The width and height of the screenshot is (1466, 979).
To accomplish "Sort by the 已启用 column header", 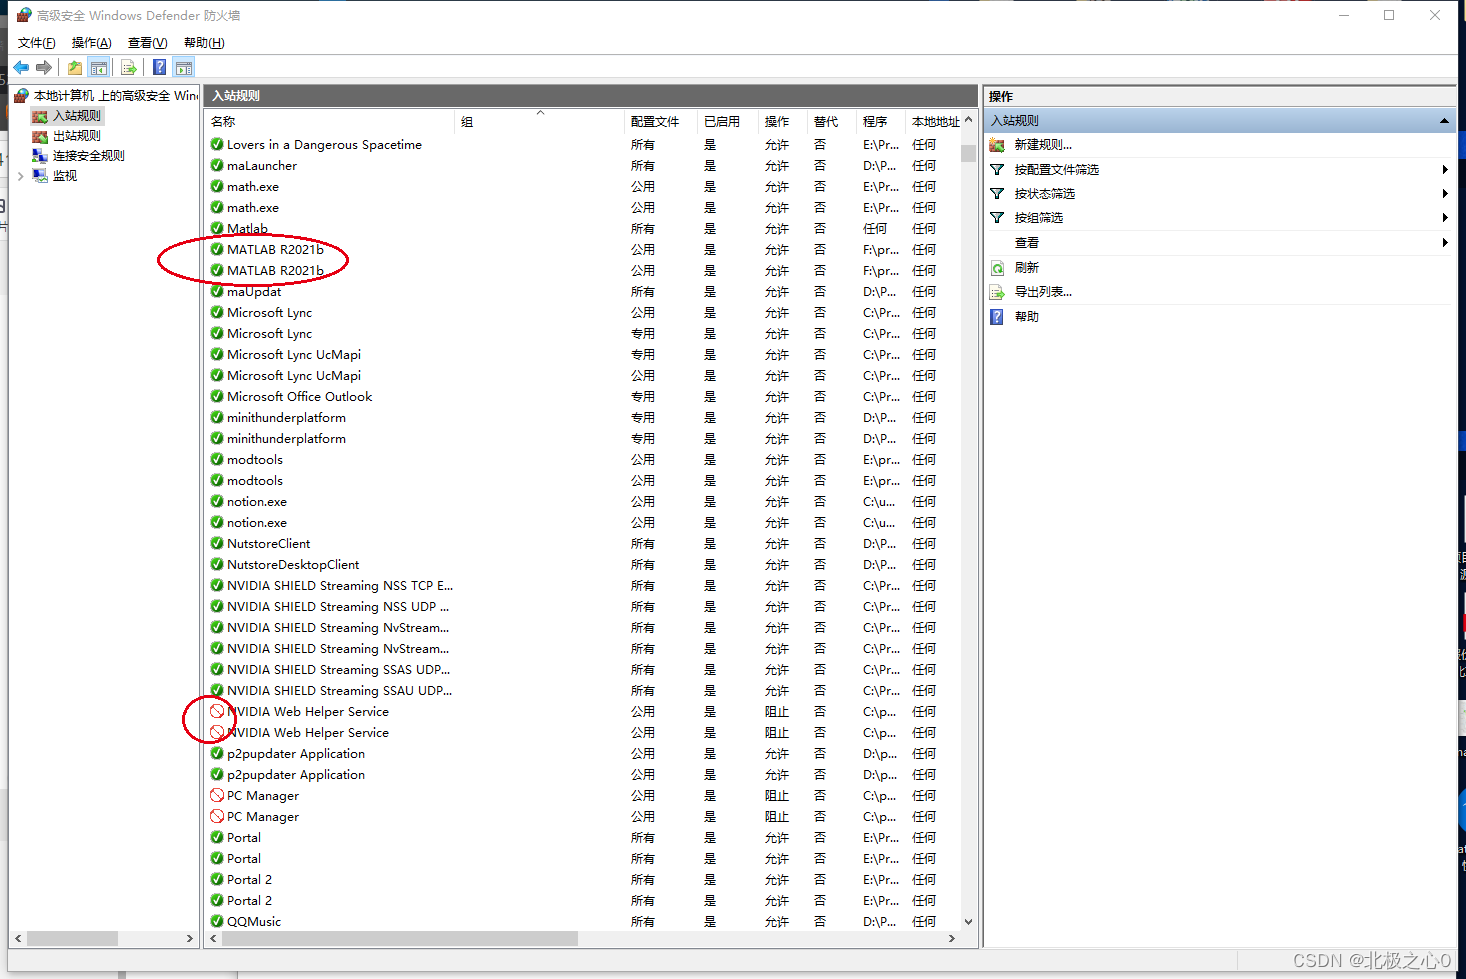I will coord(727,122).
